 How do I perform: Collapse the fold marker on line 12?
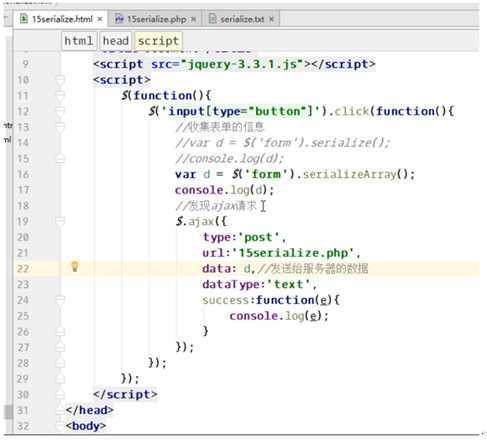coord(60,111)
